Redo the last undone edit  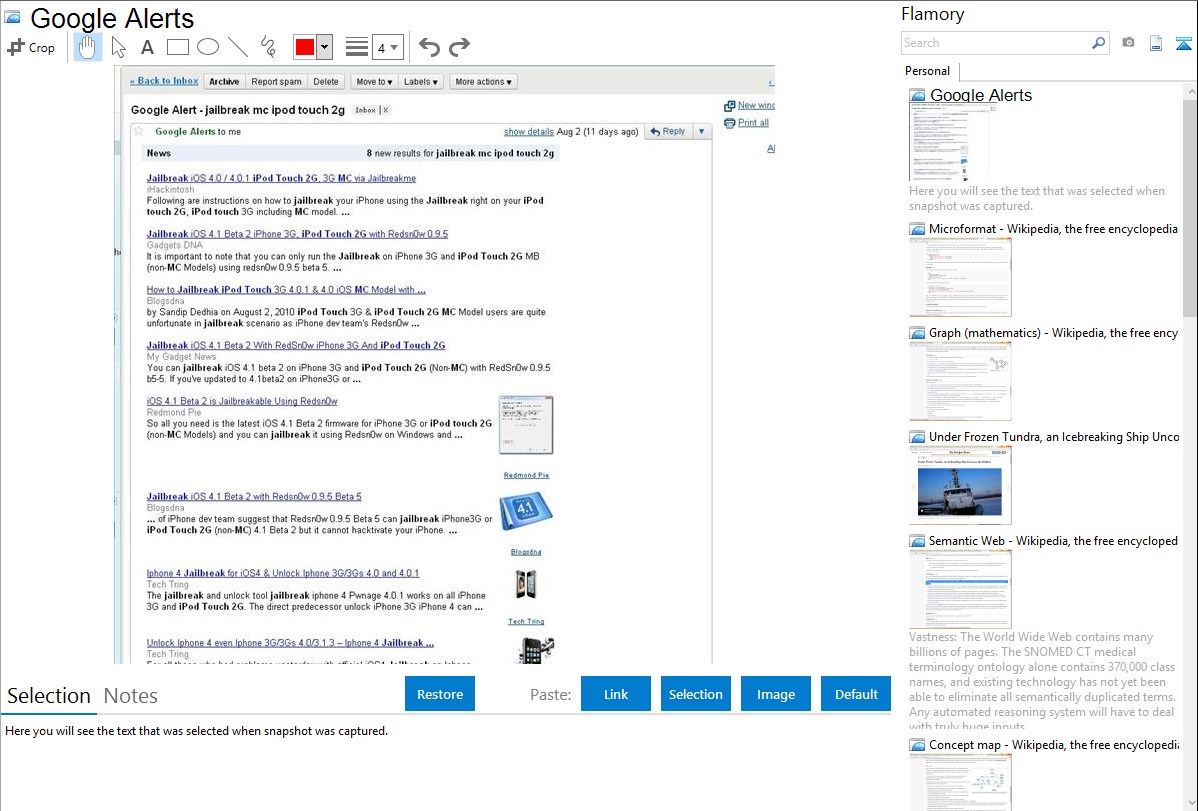pos(459,47)
